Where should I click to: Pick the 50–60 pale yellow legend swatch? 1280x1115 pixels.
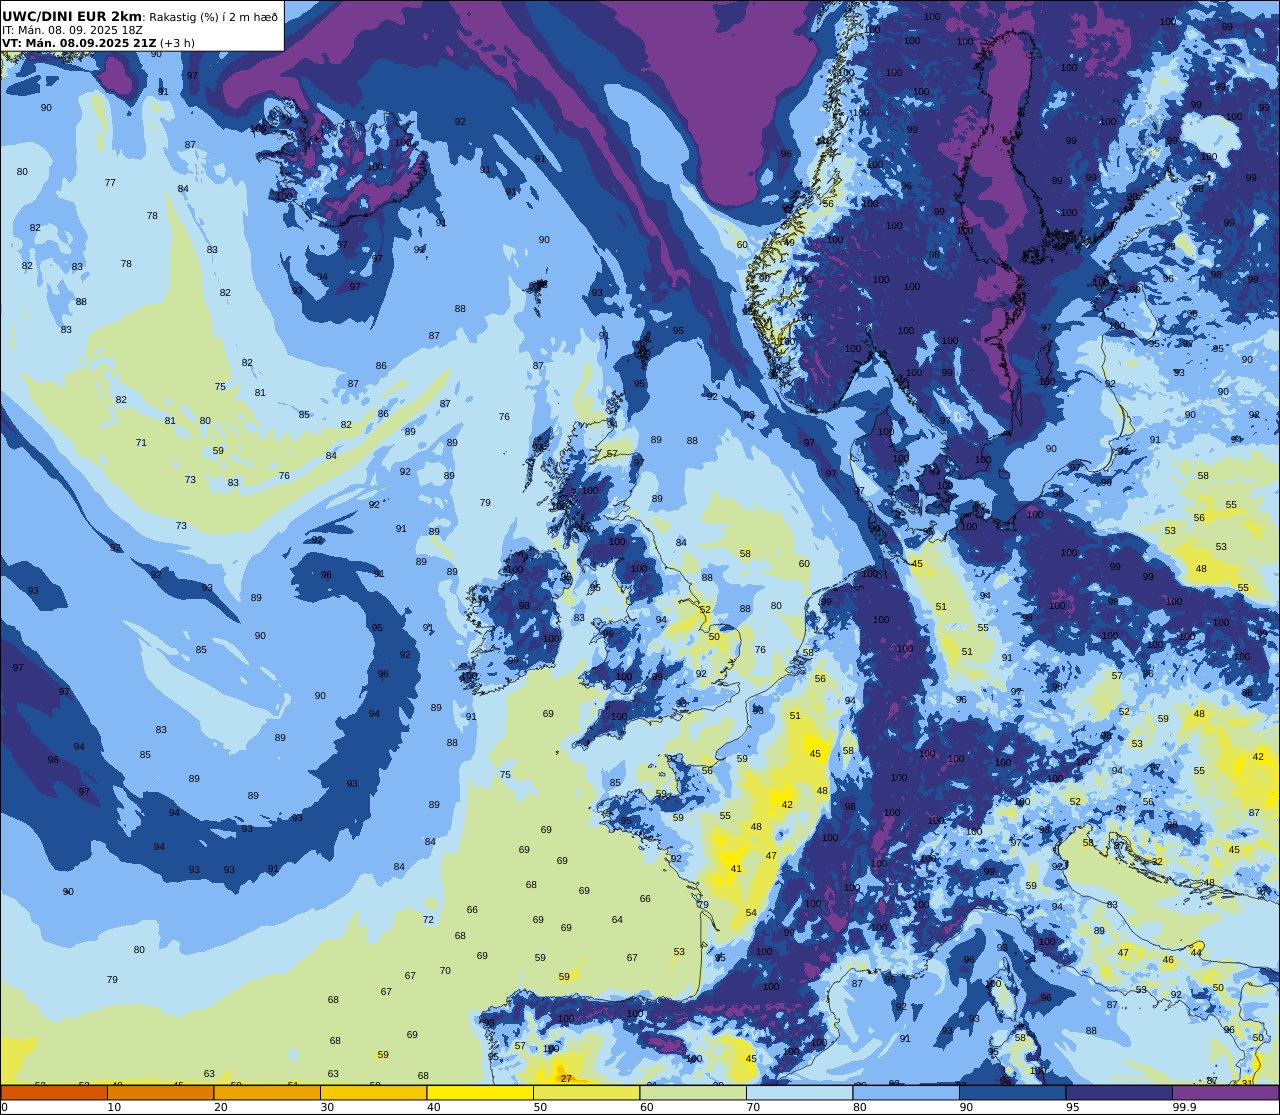coord(587,1092)
